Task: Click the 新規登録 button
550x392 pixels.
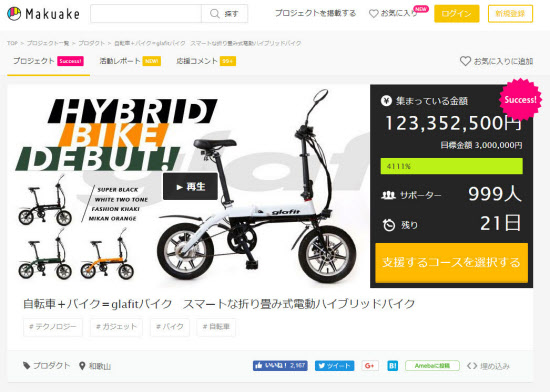Action: [510, 14]
